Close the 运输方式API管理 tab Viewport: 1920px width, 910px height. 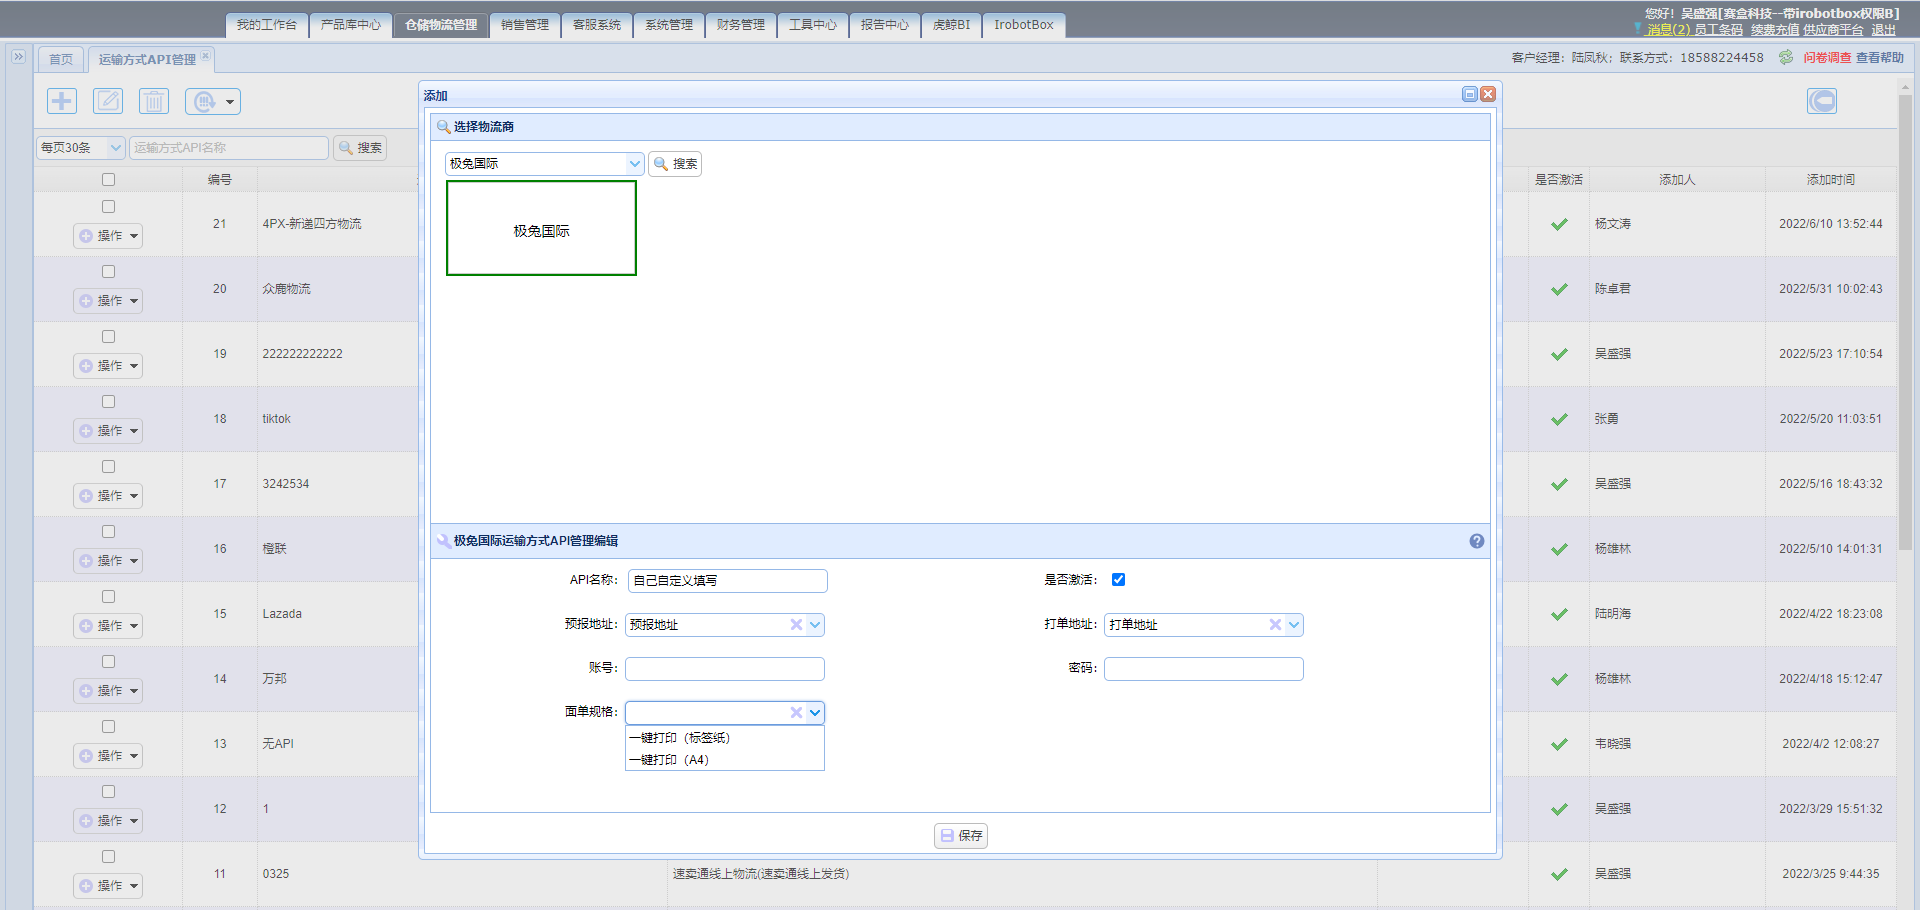(x=205, y=56)
